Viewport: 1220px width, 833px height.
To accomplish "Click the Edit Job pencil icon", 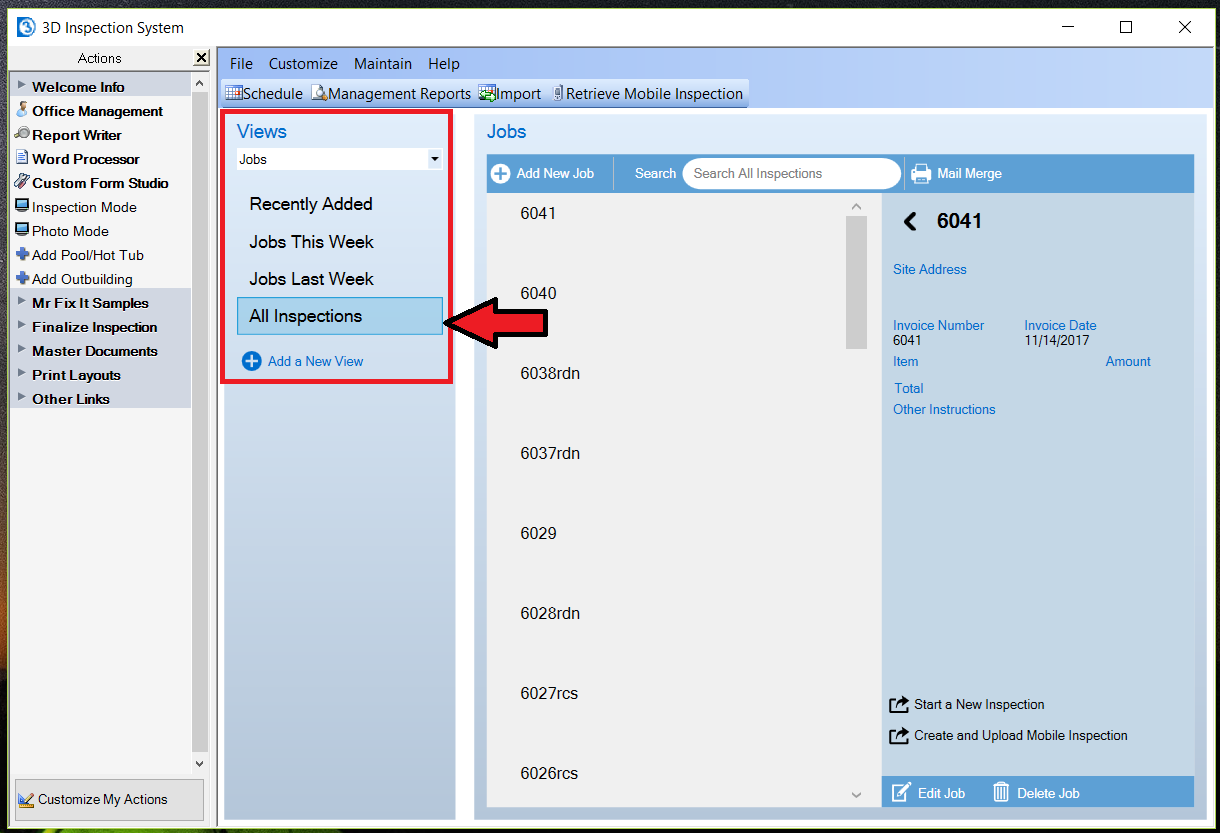I will pos(901,793).
